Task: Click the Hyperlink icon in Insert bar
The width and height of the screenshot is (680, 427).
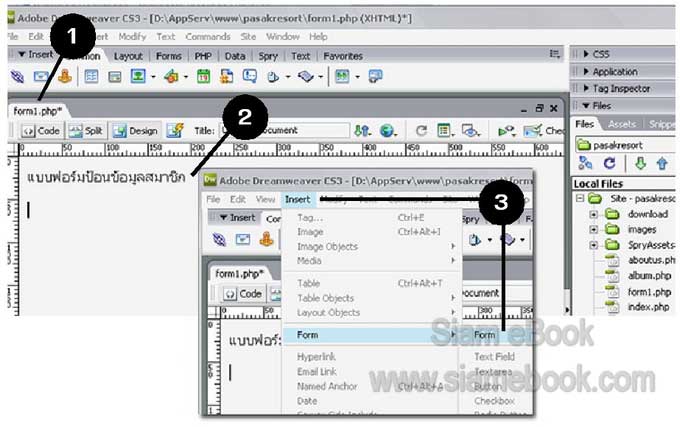Action: (x=17, y=77)
